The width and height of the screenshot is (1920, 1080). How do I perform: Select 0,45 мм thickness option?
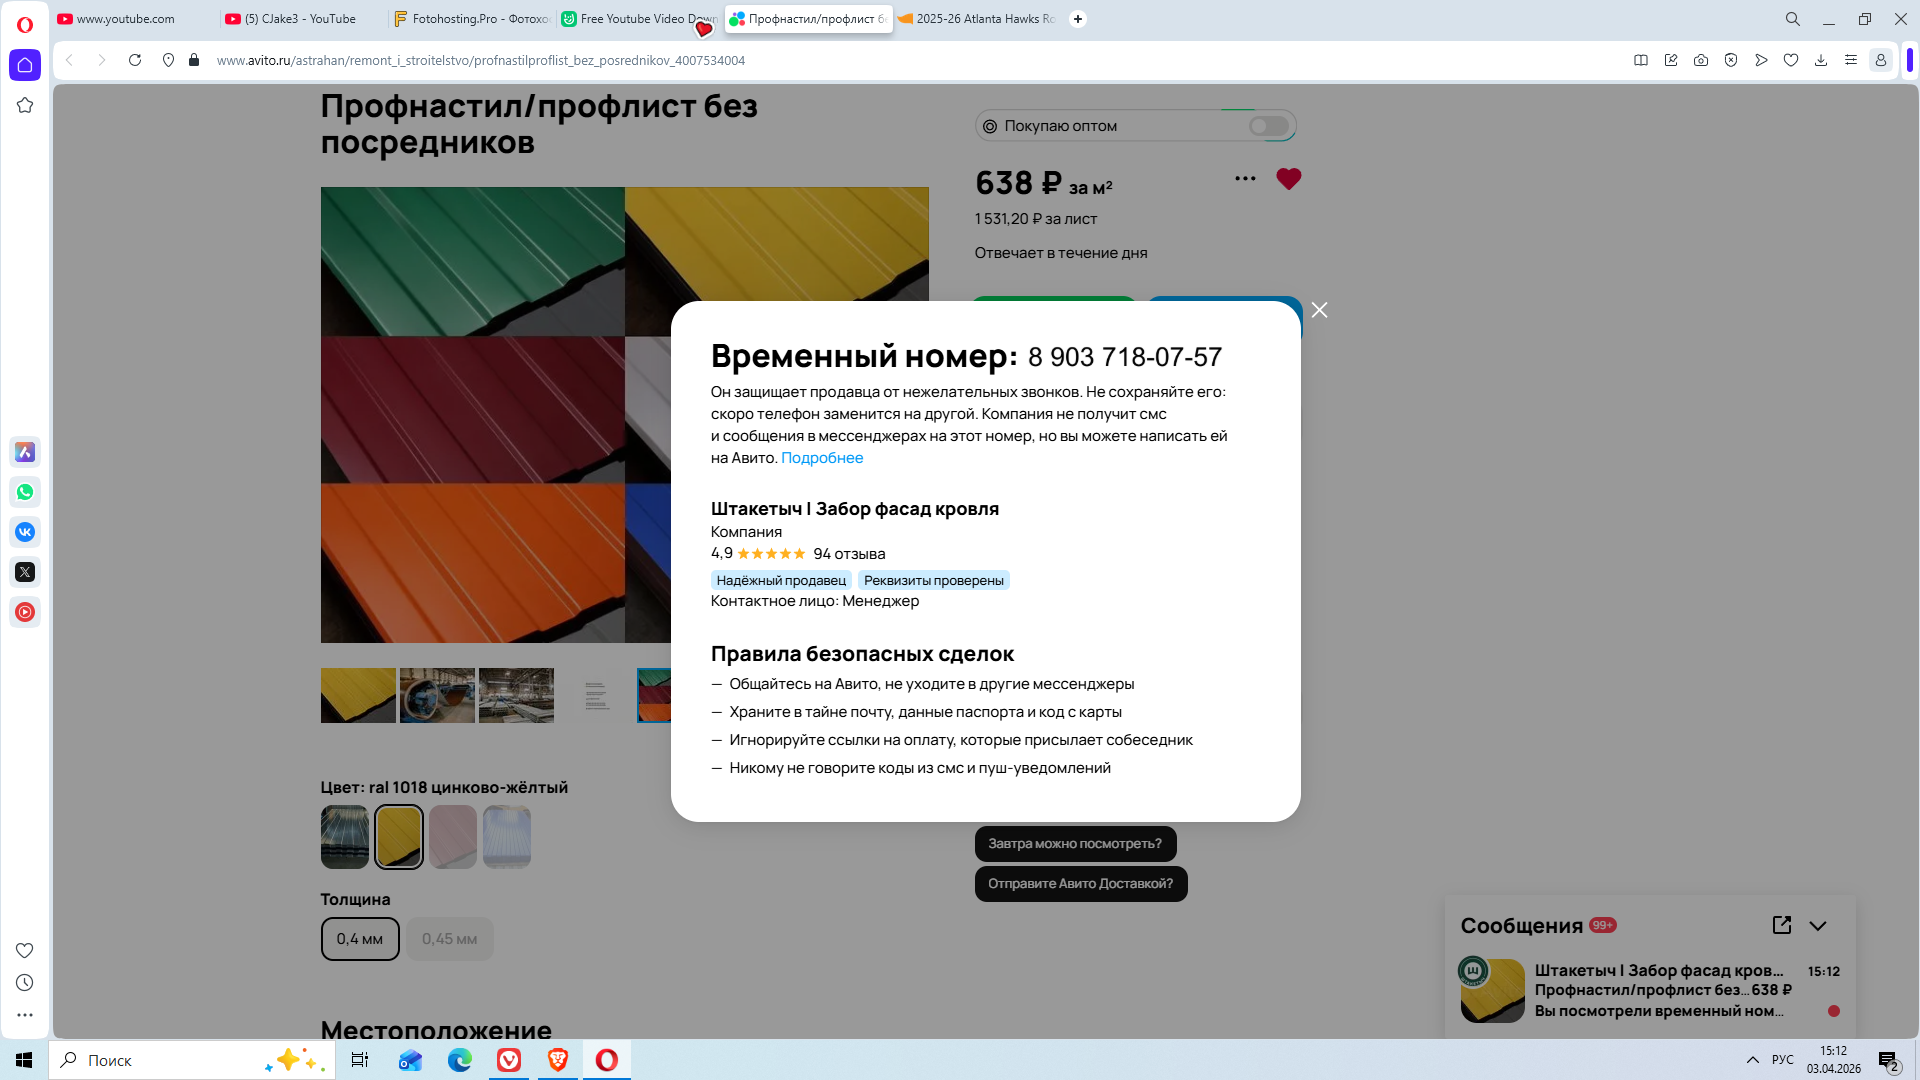[x=449, y=939]
